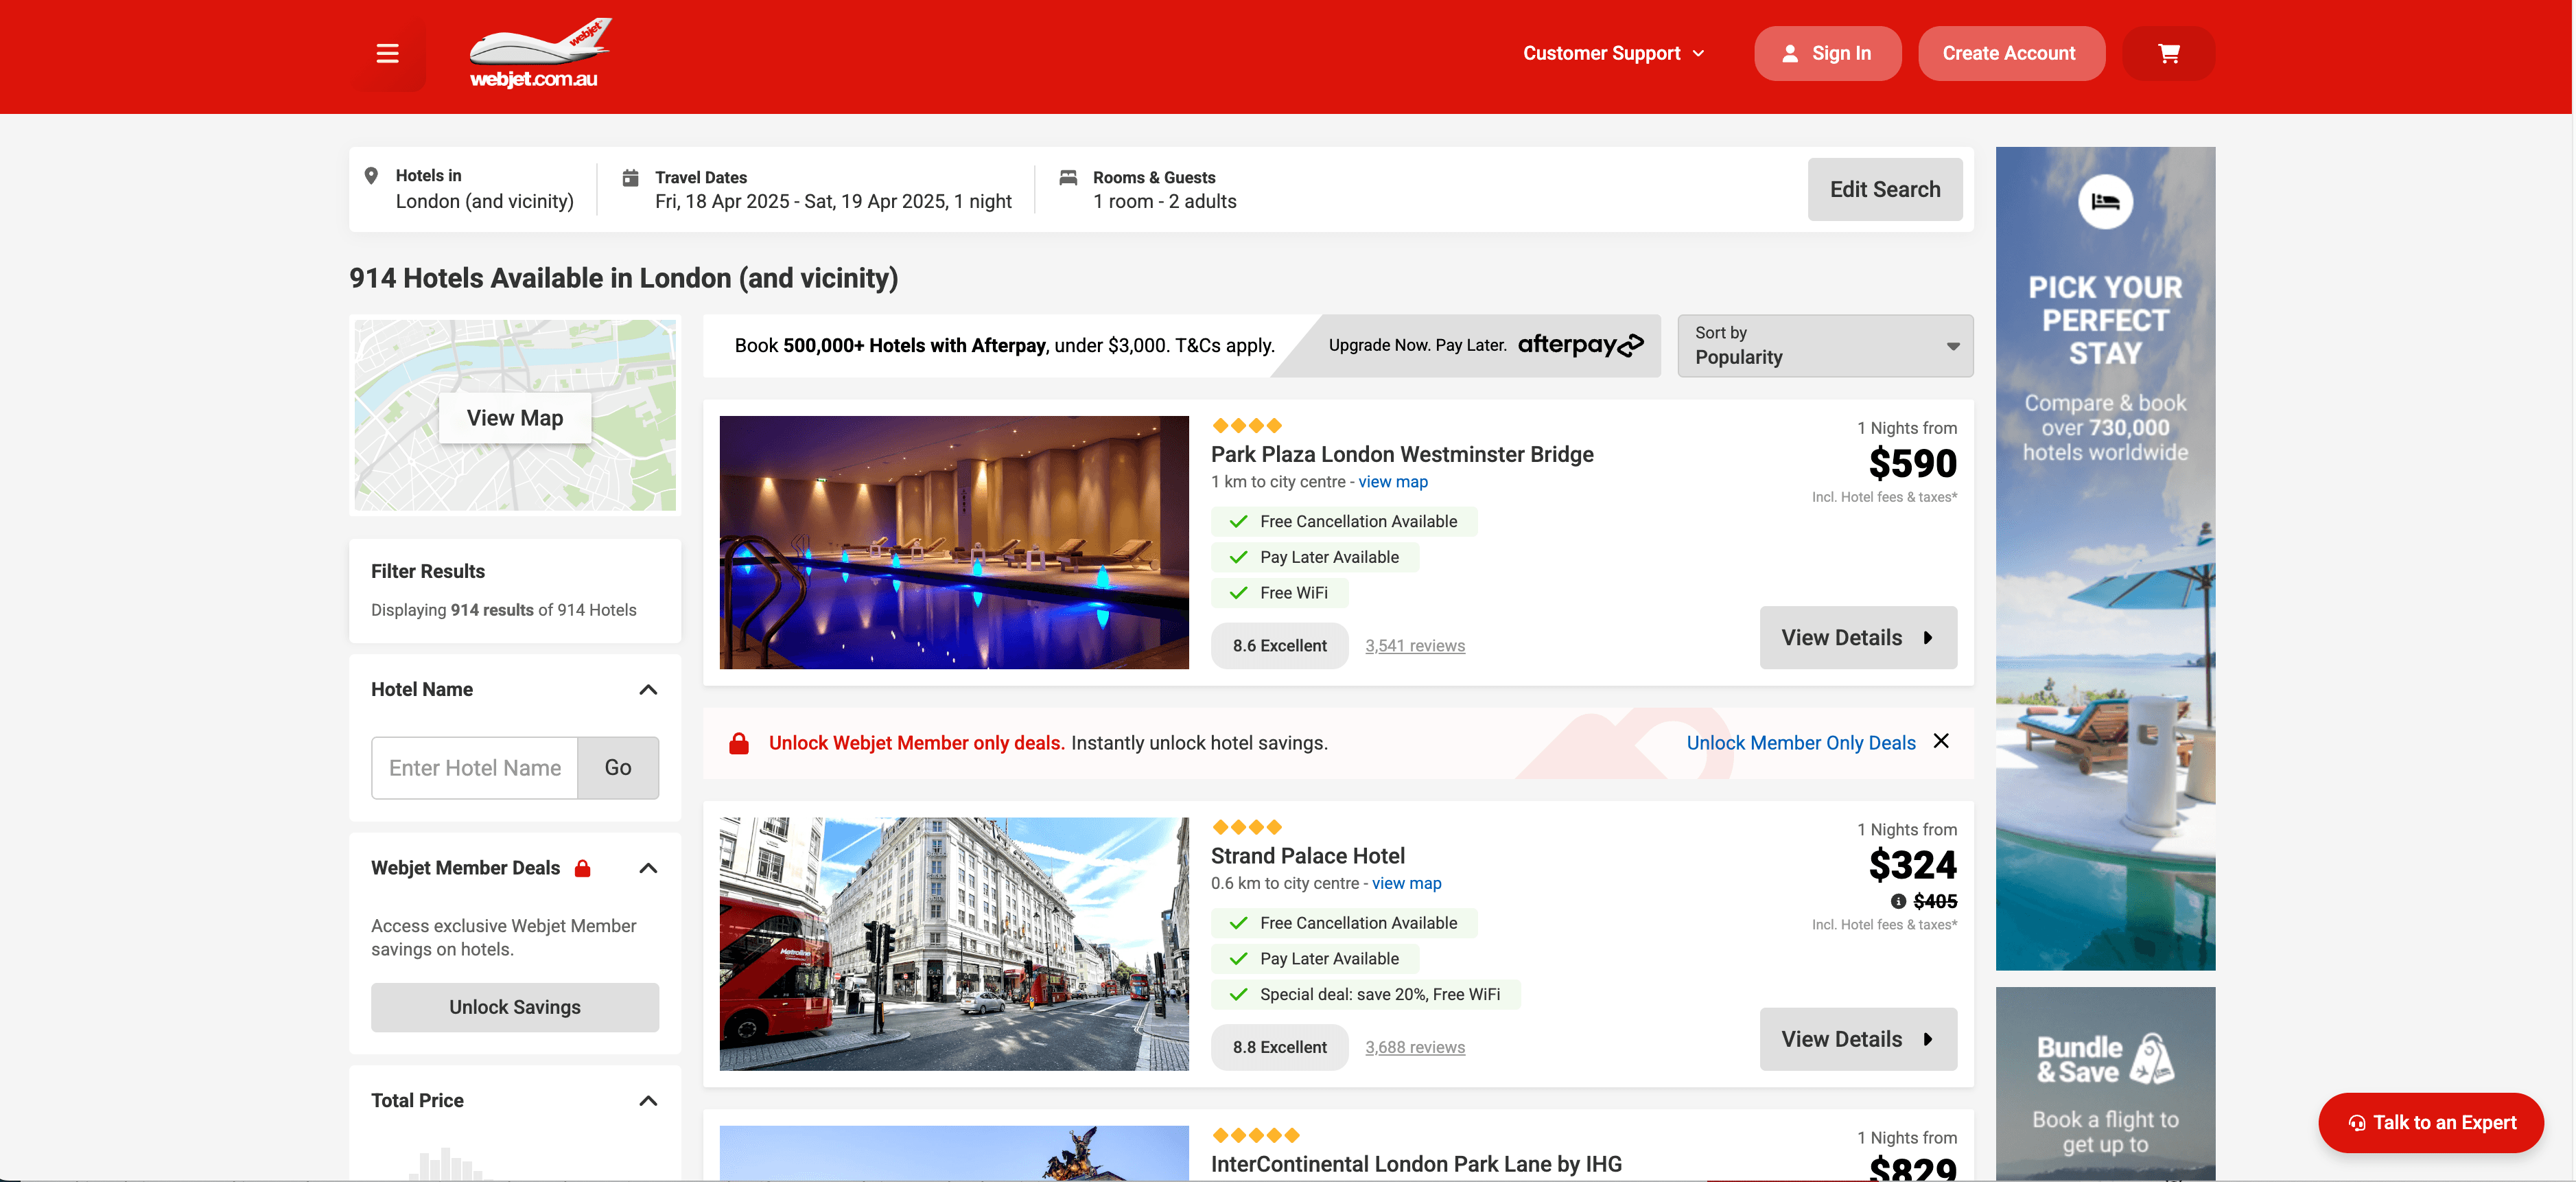2576x1182 pixels.
Task: Open the shopping cart icon
Action: coord(2168,54)
